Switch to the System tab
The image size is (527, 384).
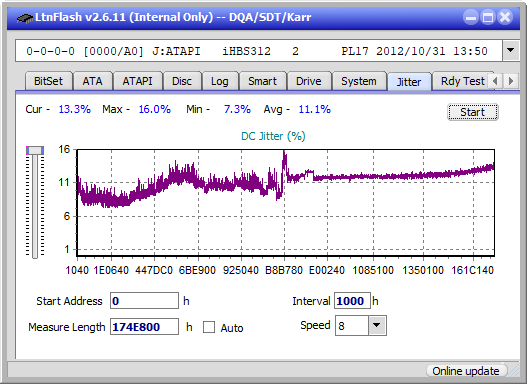[359, 81]
